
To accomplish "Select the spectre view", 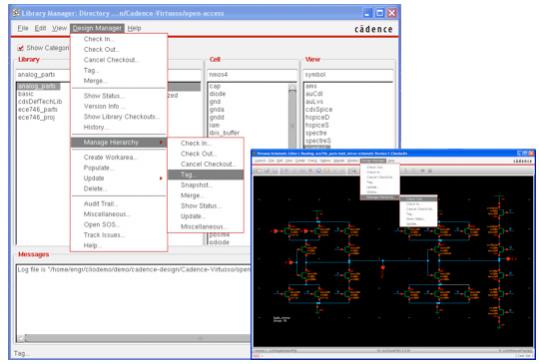I will [316, 133].
